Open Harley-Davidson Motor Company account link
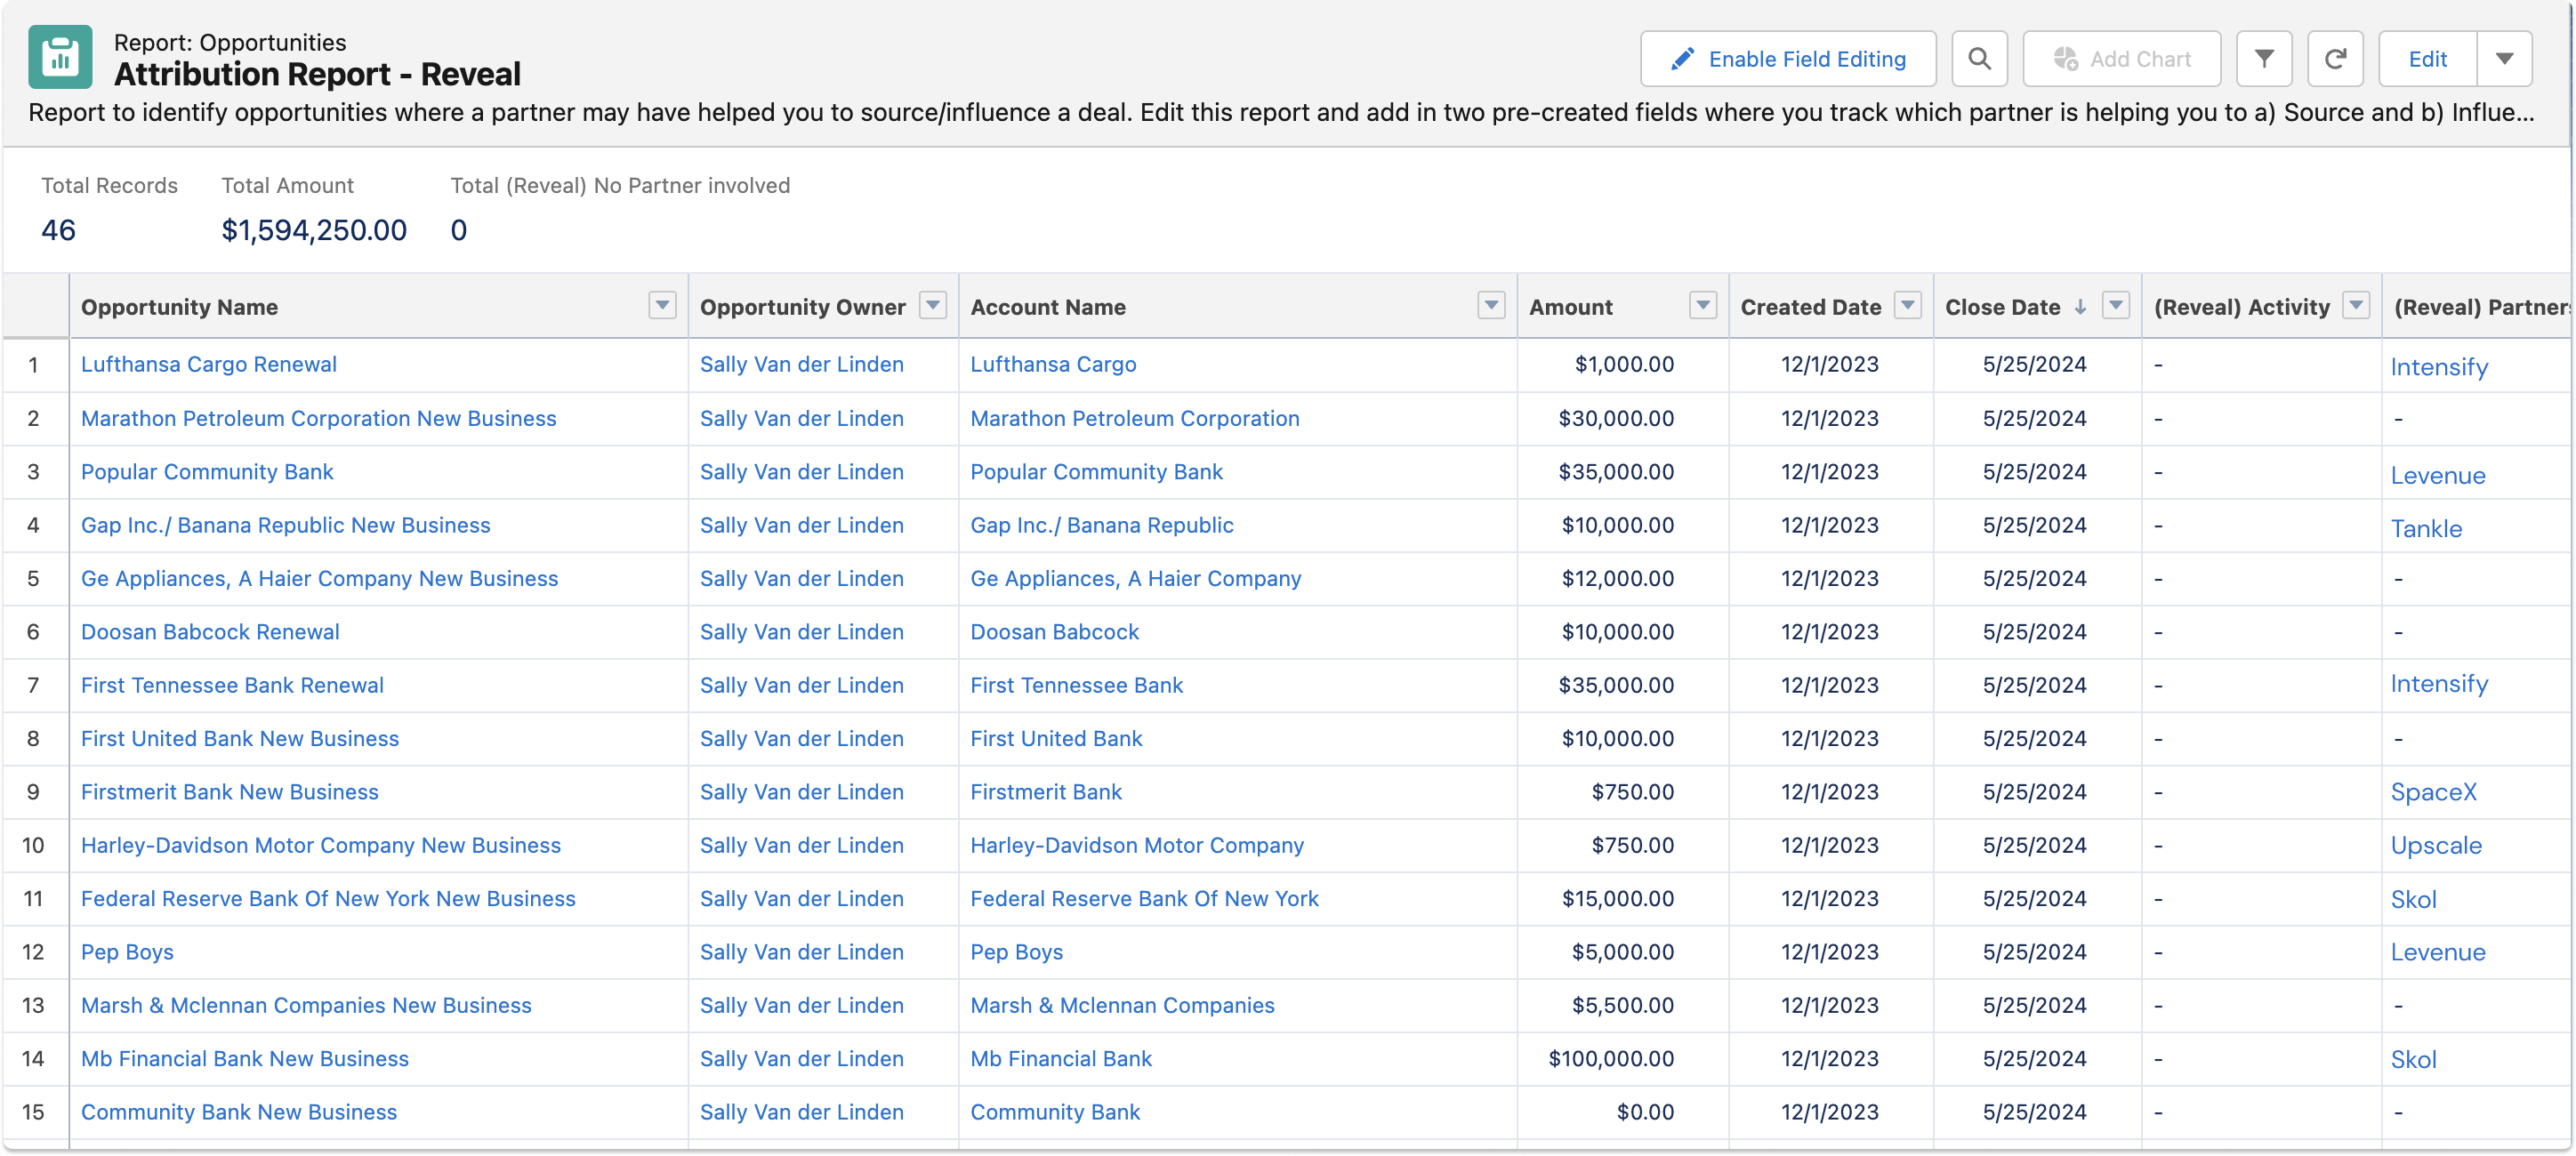Screen dimensions: 2576x1156 [1137, 845]
